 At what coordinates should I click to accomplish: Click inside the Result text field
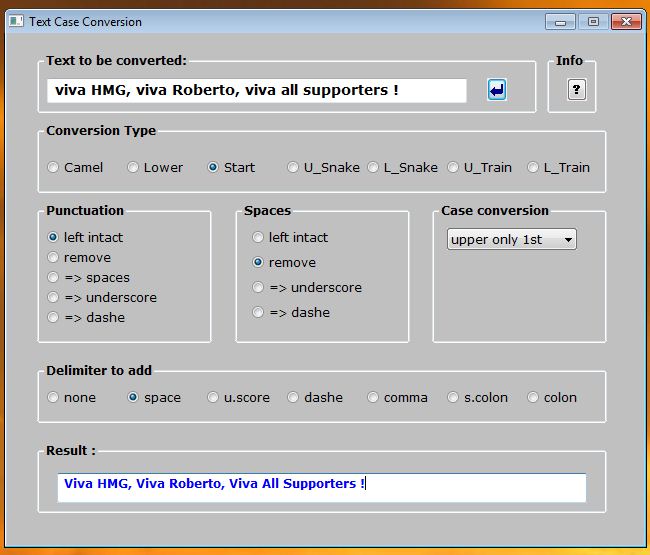pos(322,487)
